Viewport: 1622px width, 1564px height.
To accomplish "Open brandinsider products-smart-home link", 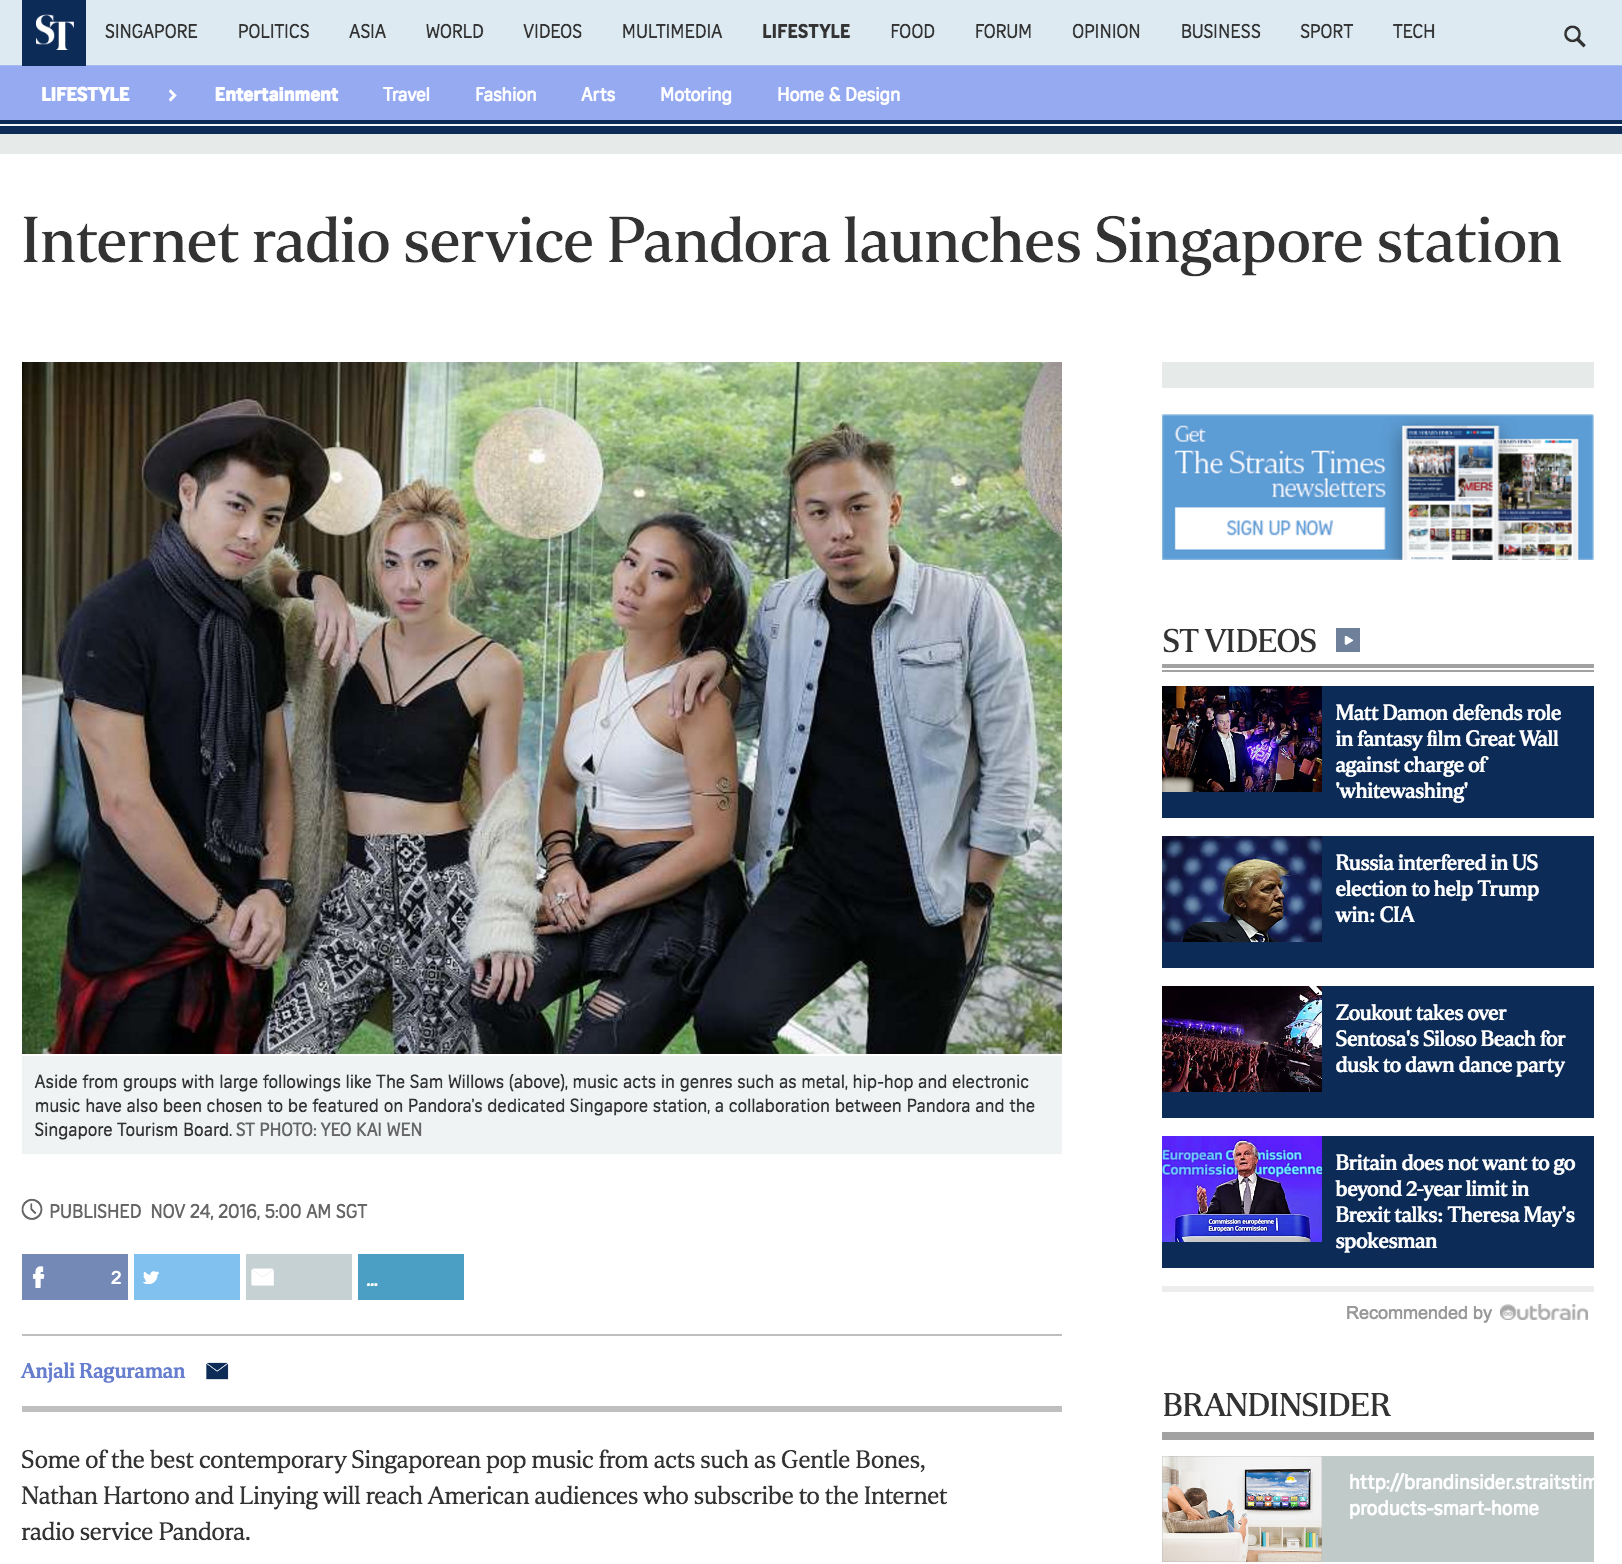I will [1470, 1495].
